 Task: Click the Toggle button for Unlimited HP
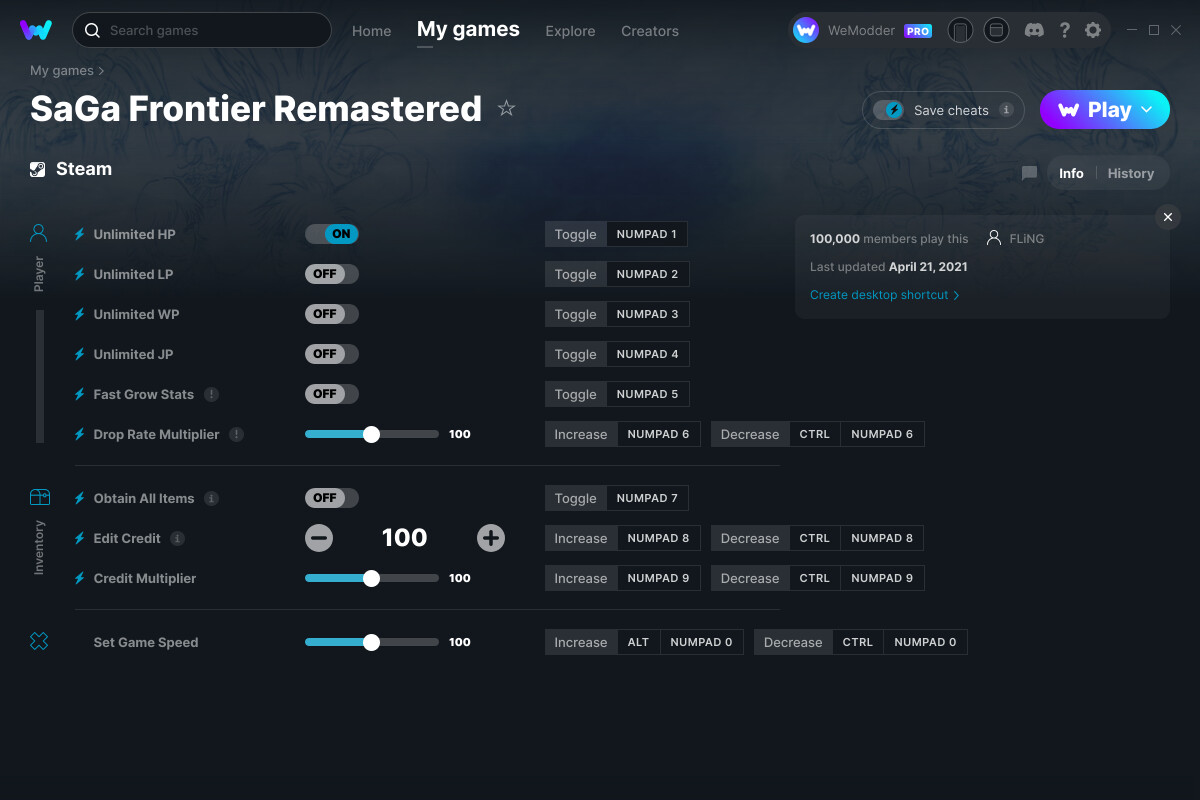(575, 234)
